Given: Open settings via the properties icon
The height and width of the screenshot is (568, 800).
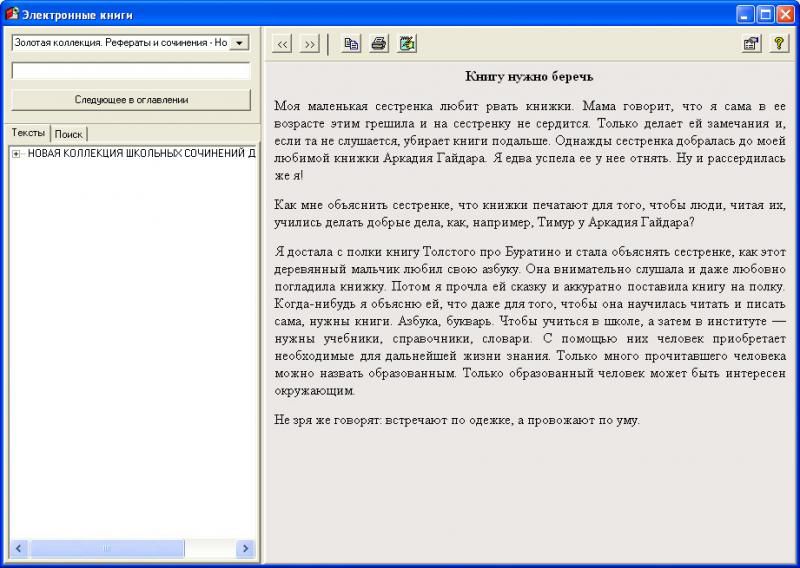Looking at the screenshot, I should (750, 44).
